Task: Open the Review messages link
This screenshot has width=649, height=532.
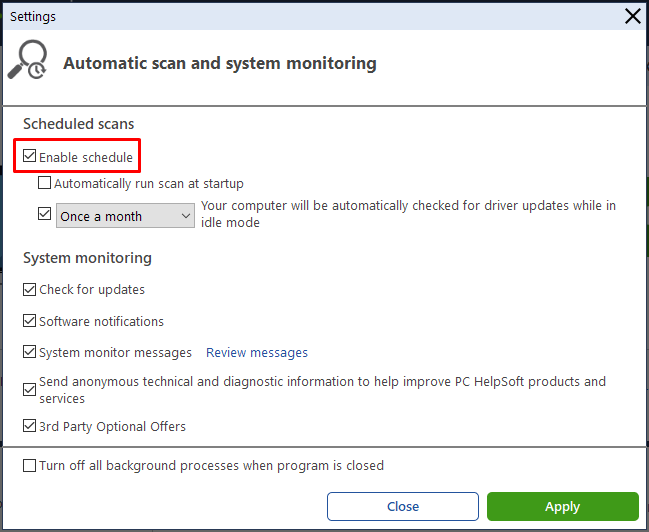Action: [x=257, y=352]
